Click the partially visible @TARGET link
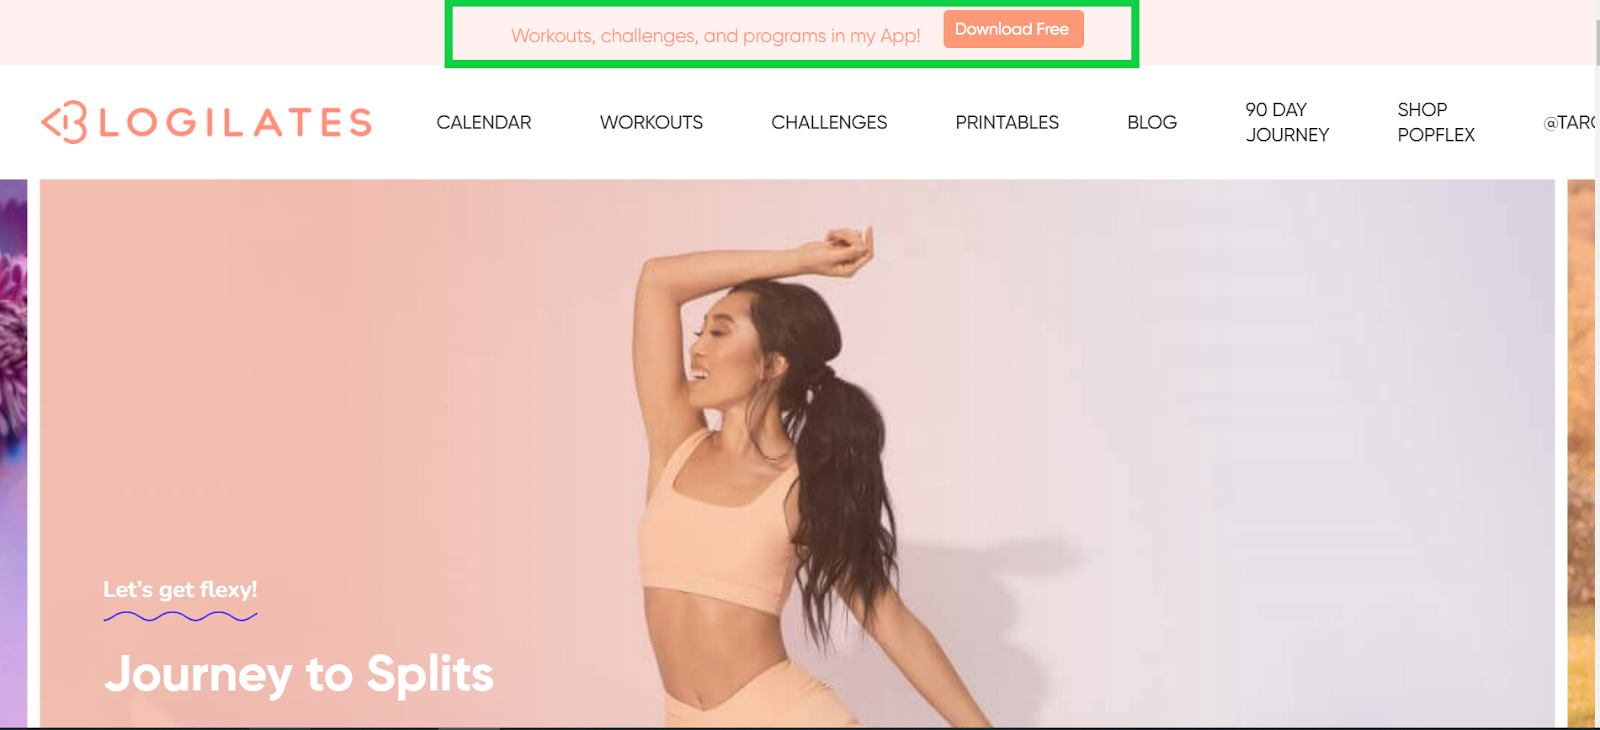The image size is (1600, 730). (1570, 122)
